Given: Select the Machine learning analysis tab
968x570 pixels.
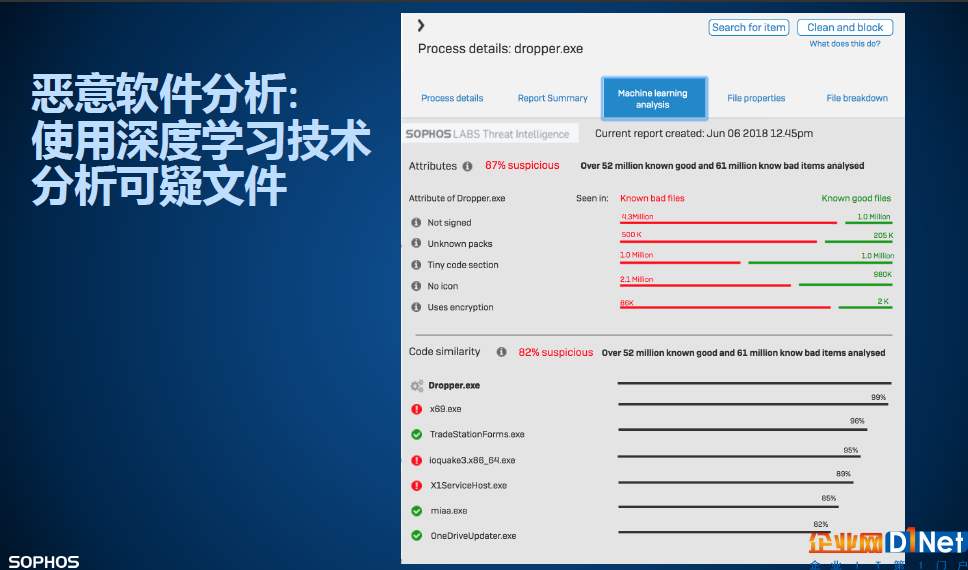Looking at the screenshot, I should [653, 99].
